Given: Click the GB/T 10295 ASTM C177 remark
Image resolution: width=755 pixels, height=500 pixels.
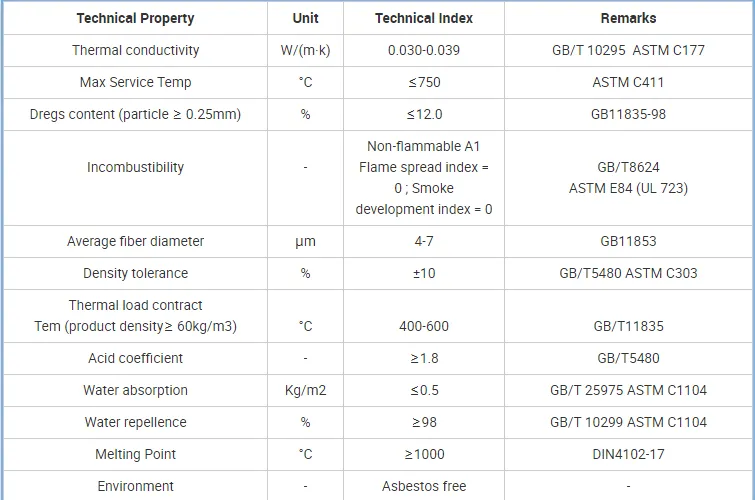Looking at the screenshot, I should [x=628, y=50].
